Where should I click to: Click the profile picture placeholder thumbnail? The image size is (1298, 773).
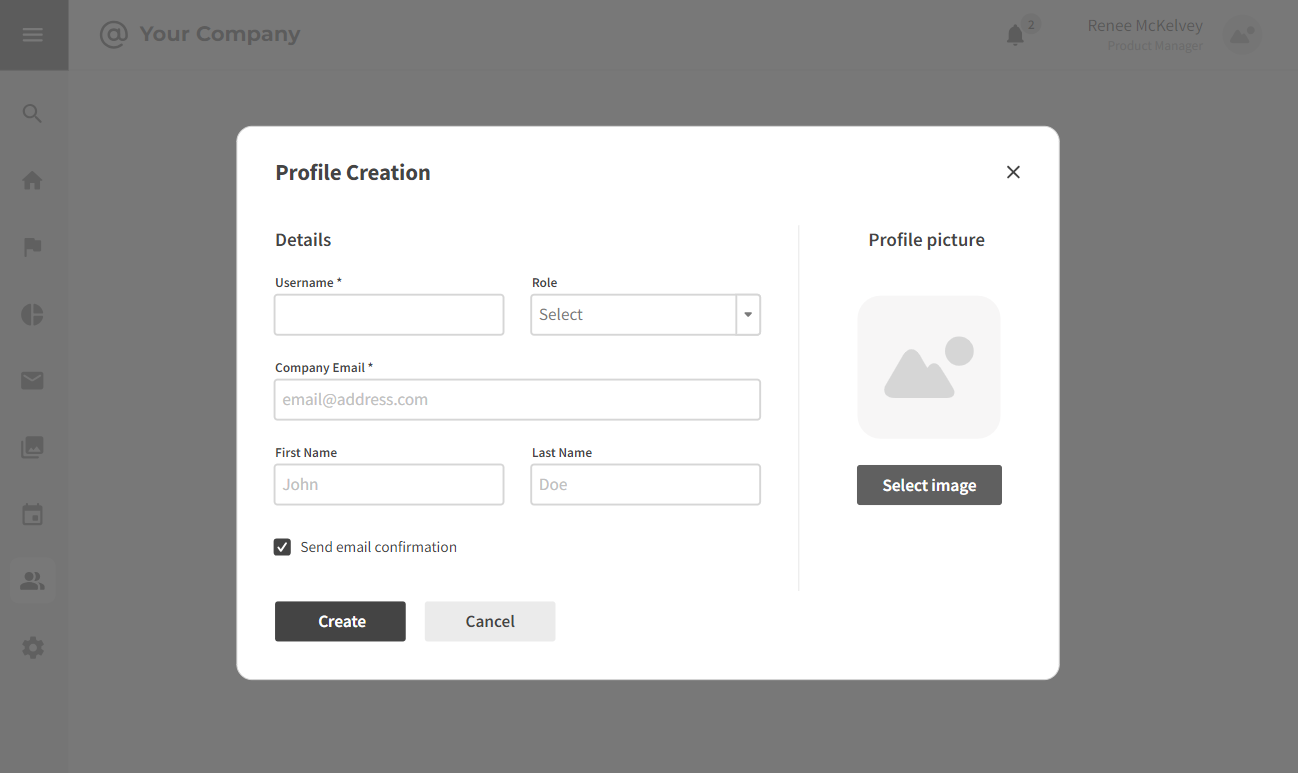[x=928, y=366]
